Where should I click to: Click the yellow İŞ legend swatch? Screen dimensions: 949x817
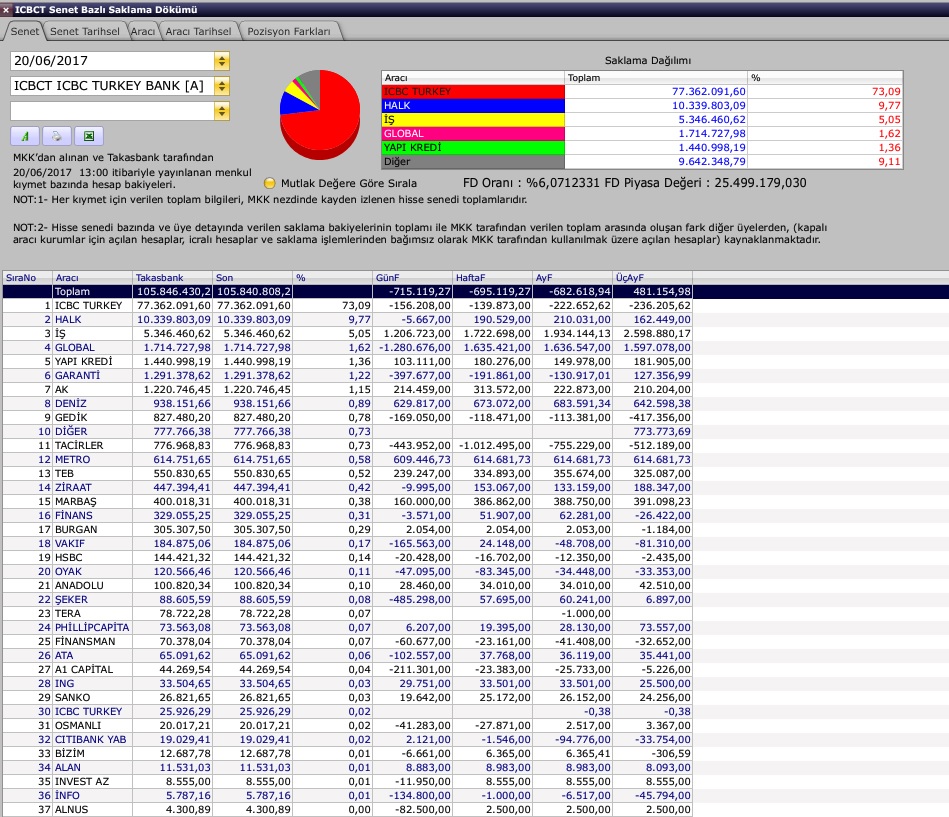tap(473, 119)
